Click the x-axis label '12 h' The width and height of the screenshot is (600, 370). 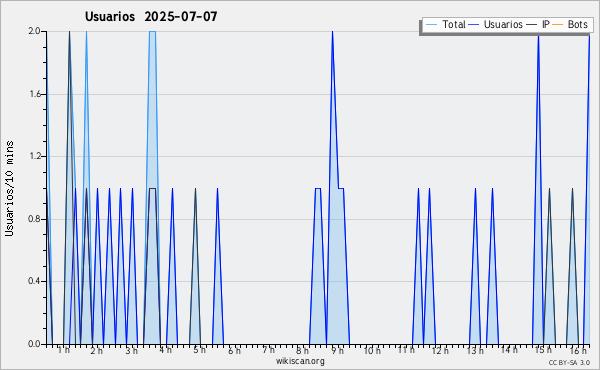click(440, 350)
